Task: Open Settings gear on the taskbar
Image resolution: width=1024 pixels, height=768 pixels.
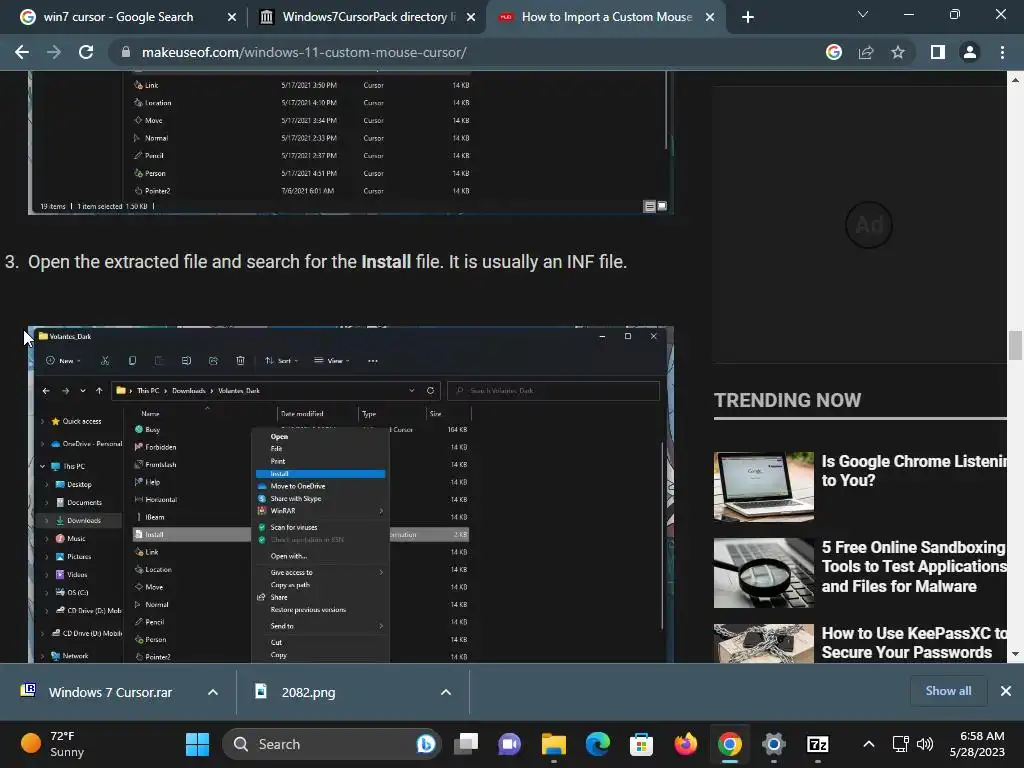Action: (x=774, y=744)
